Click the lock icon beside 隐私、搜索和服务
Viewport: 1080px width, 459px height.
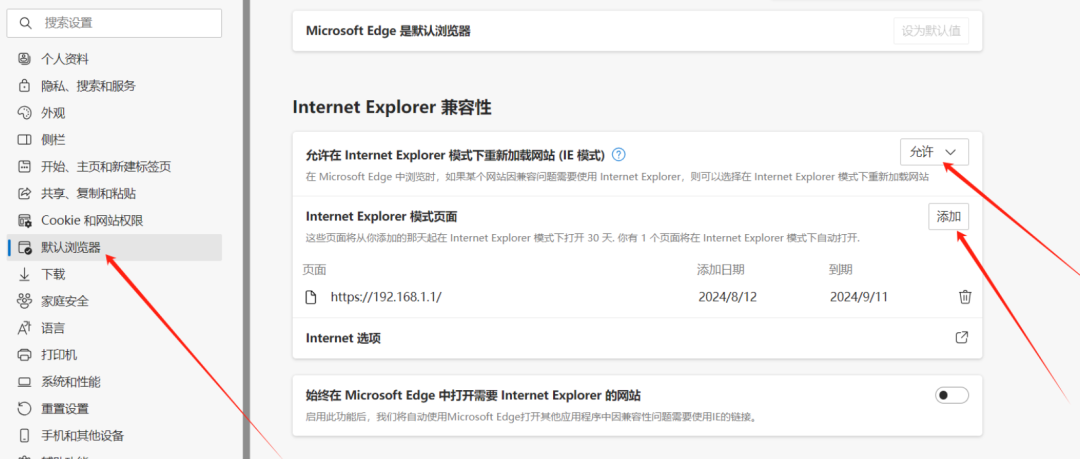coord(25,86)
